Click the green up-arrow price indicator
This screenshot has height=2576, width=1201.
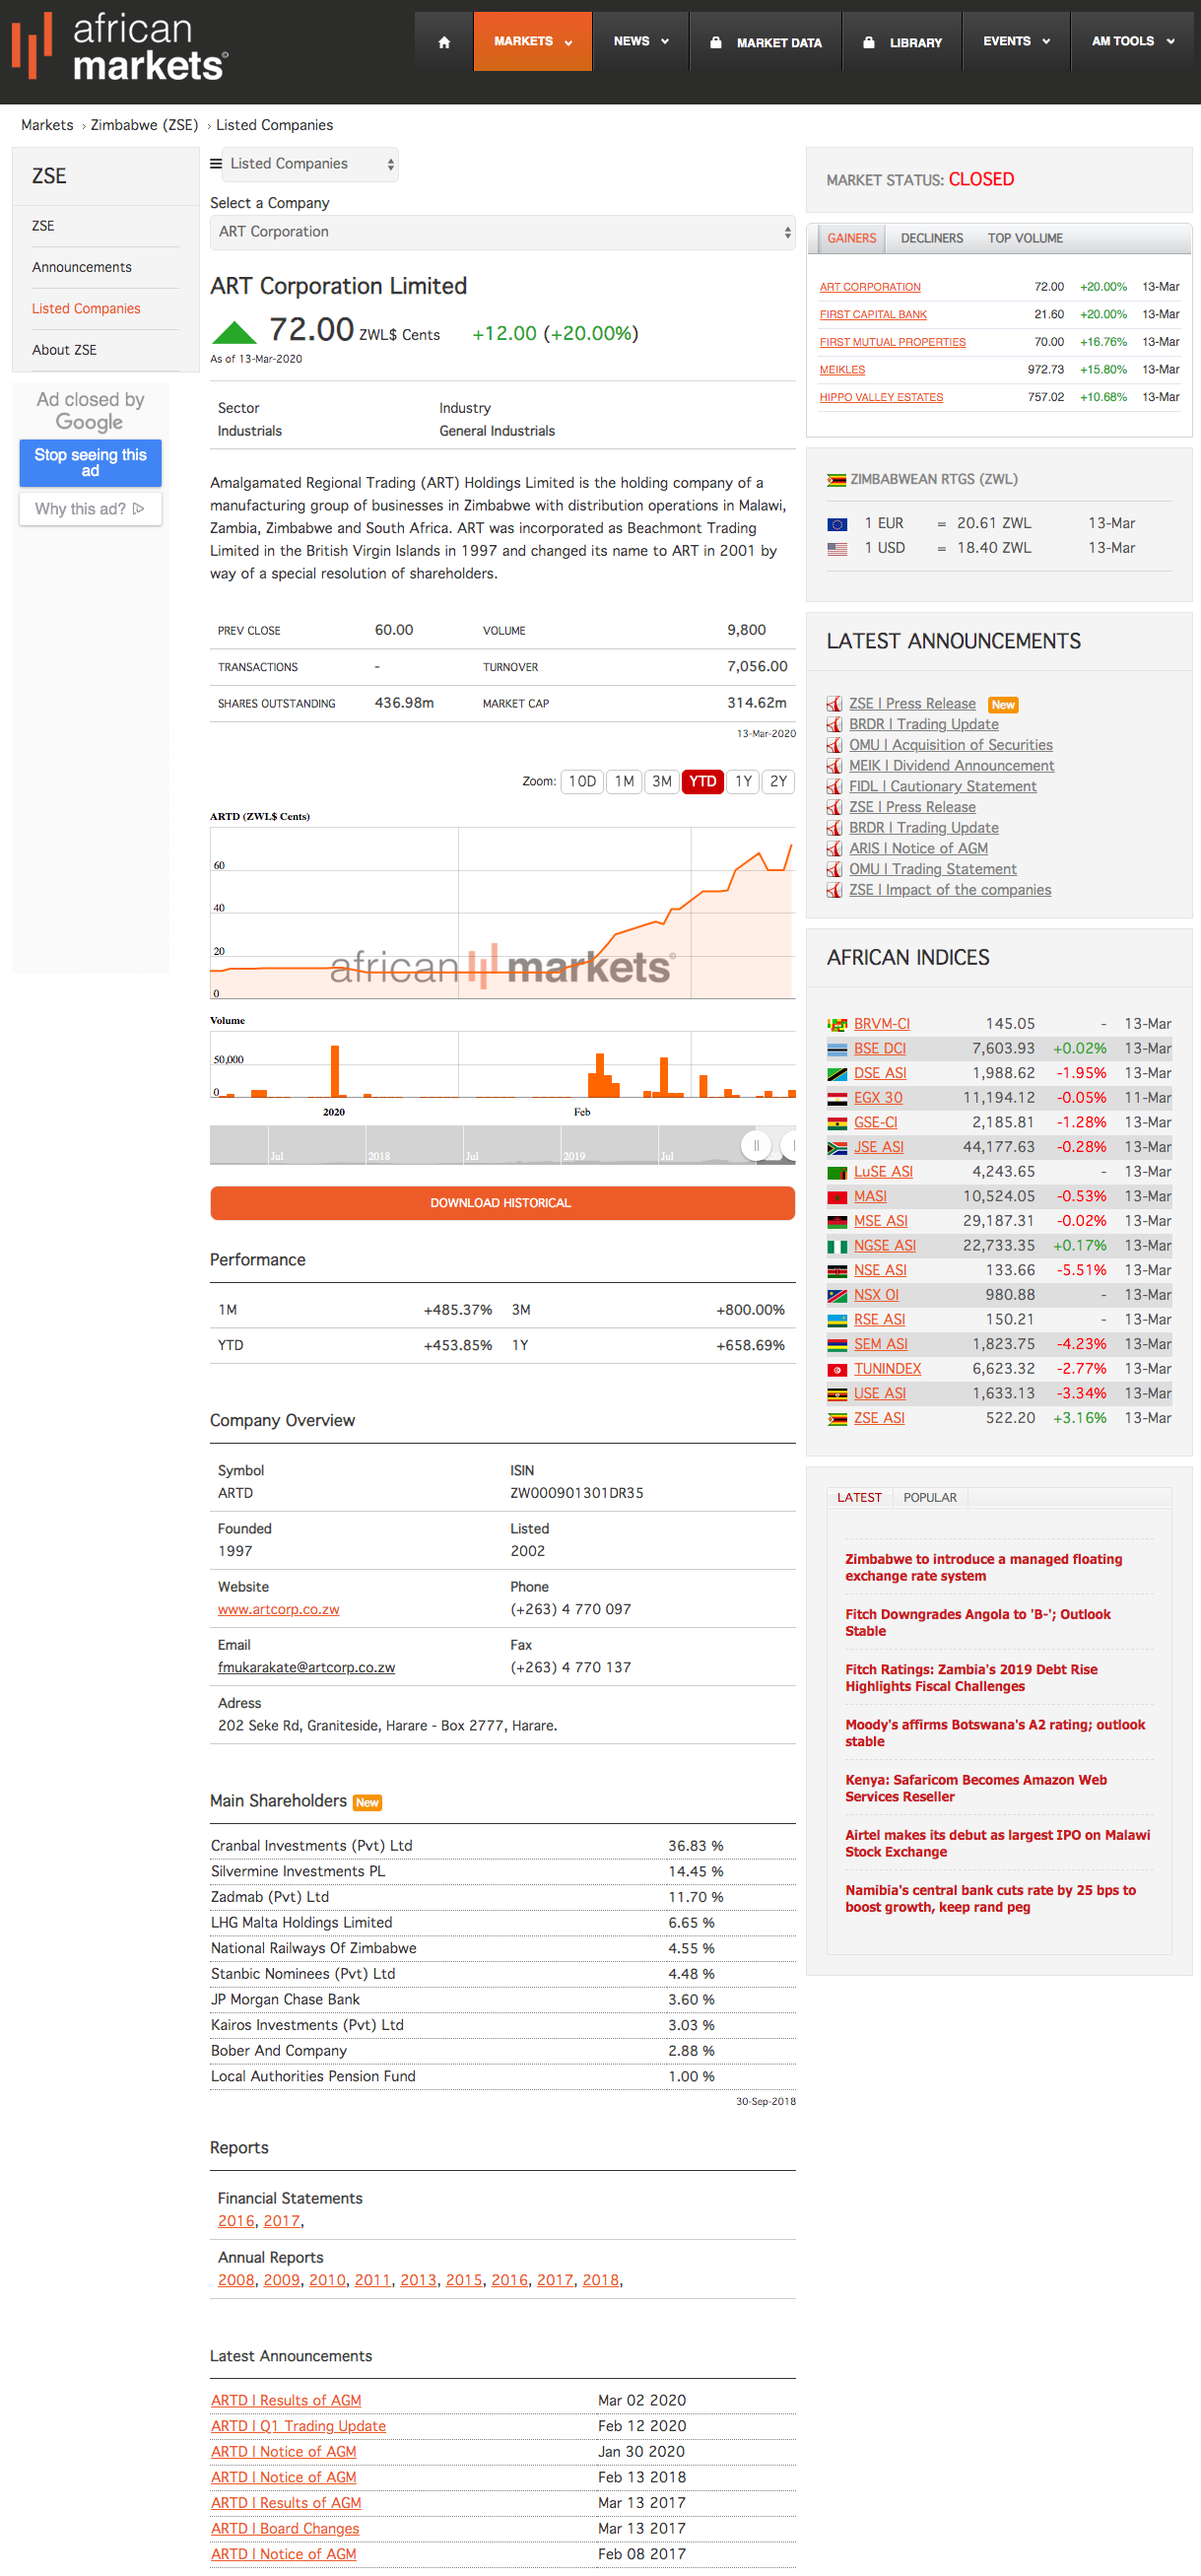[x=235, y=332]
